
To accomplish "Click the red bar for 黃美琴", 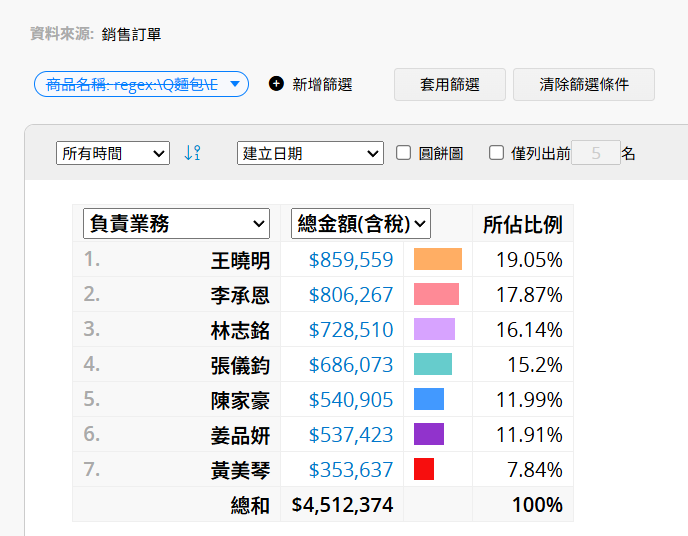I will coord(424,469).
